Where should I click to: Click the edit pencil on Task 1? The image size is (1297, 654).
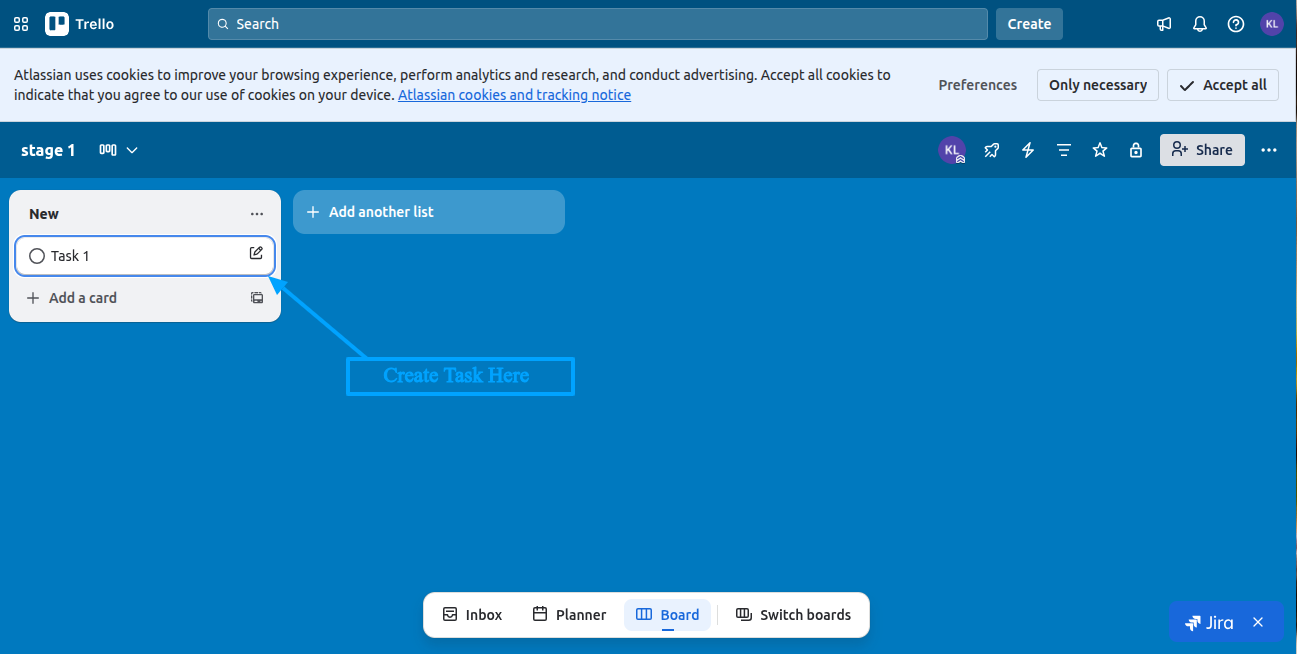click(256, 253)
